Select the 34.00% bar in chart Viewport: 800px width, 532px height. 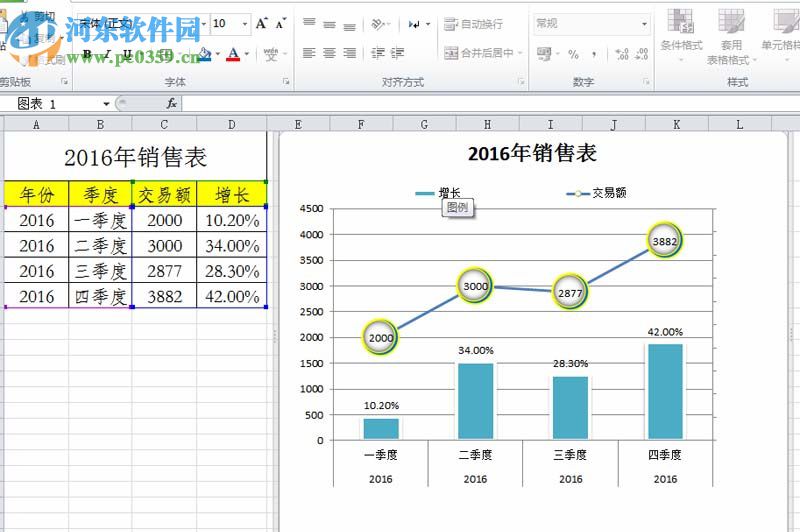tap(476, 401)
